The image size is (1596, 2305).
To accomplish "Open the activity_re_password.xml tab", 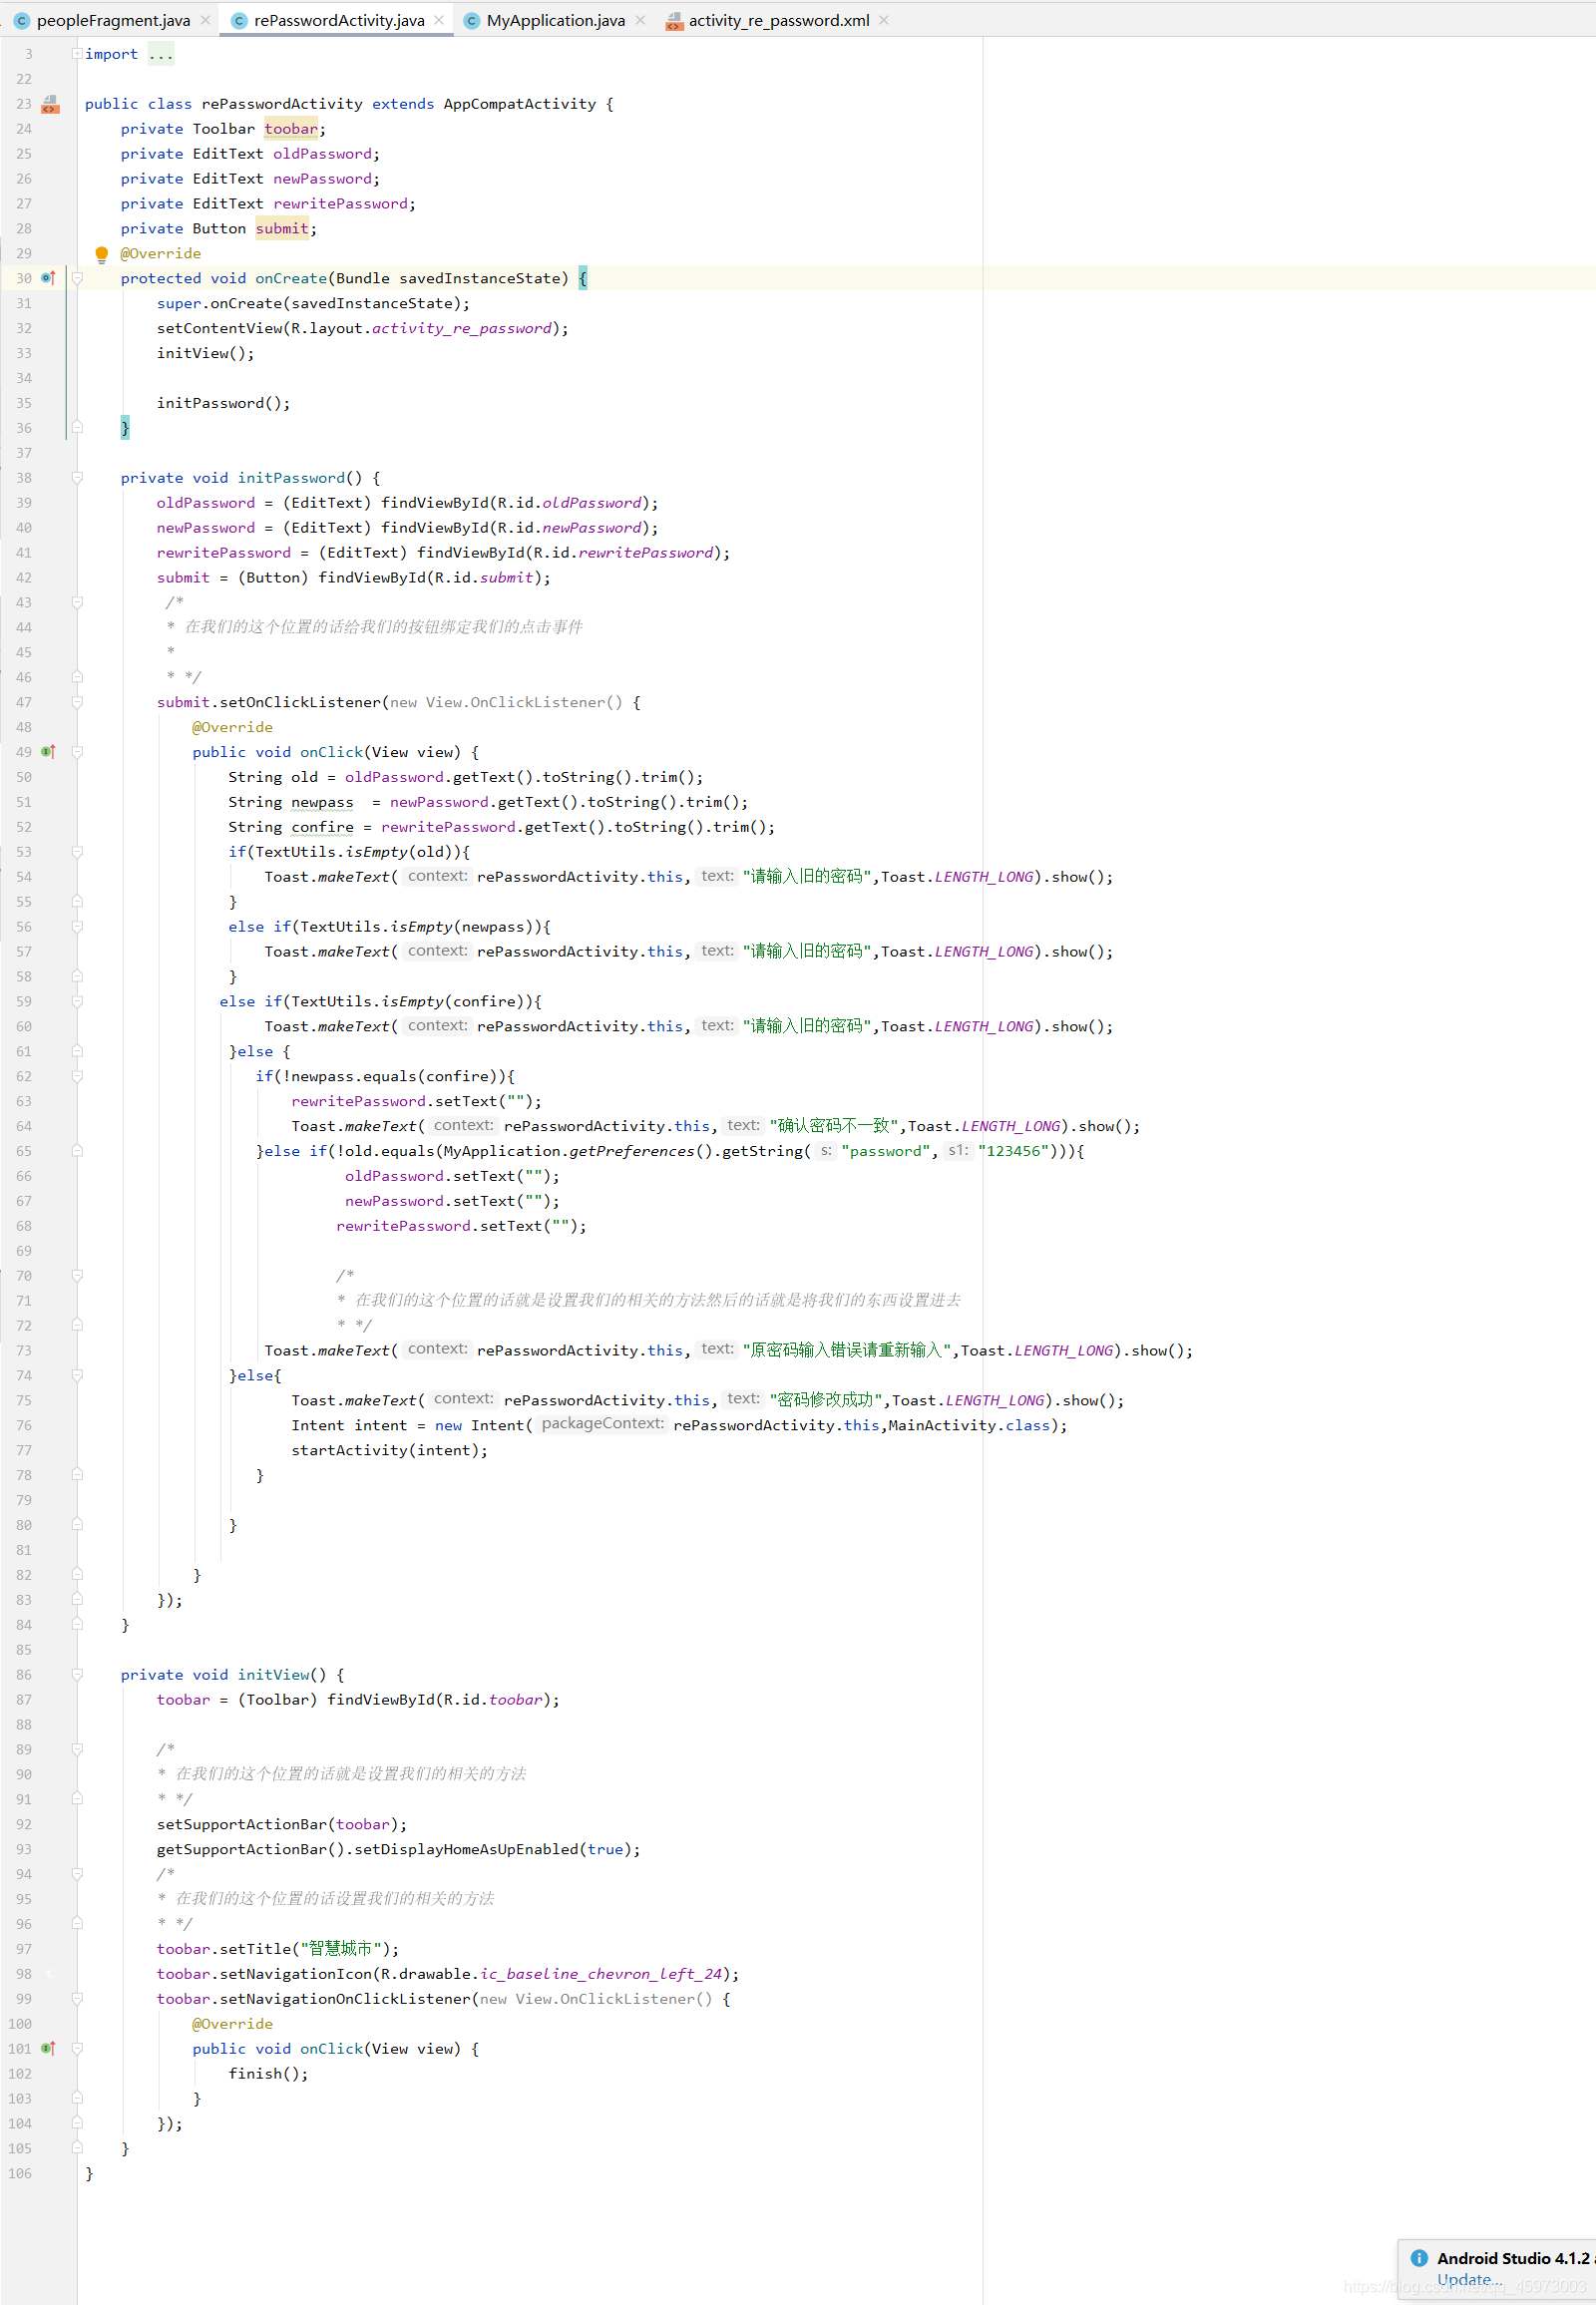I will point(778,19).
